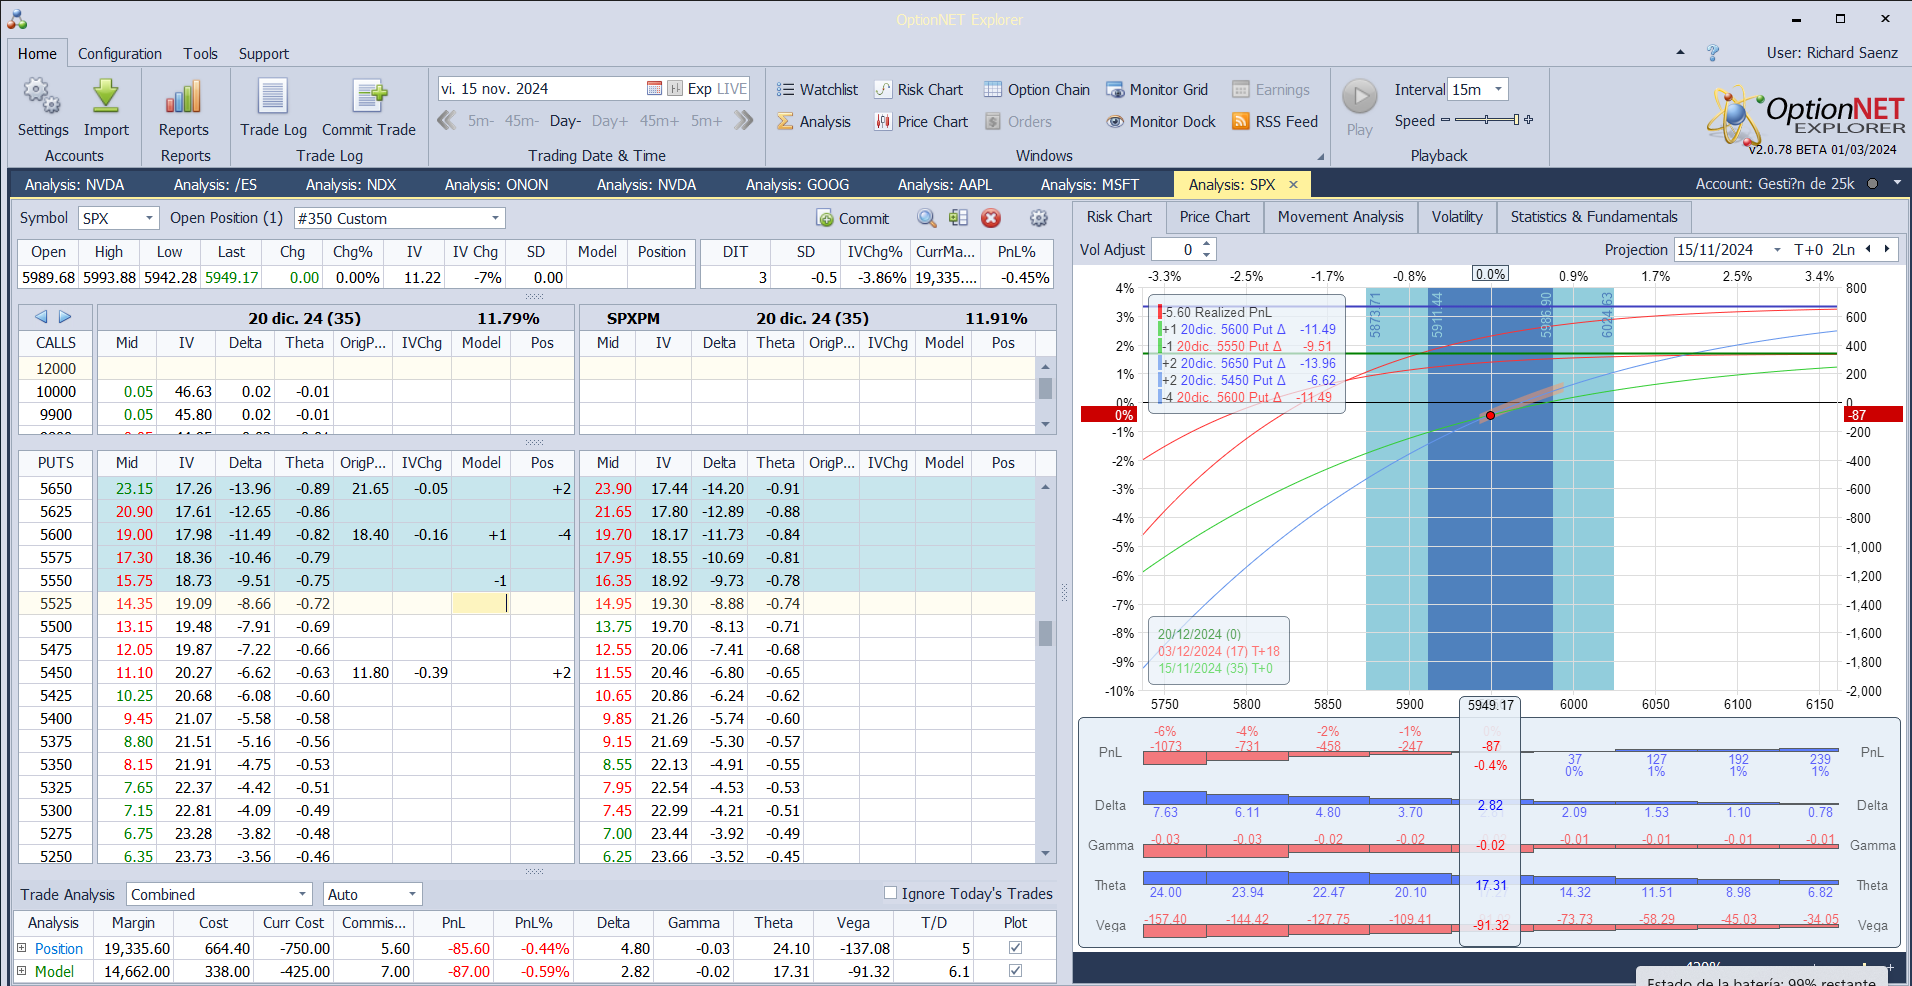1912x986 pixels.
Task: Switch to the Volatility tab
Action: coord(1456,217)
